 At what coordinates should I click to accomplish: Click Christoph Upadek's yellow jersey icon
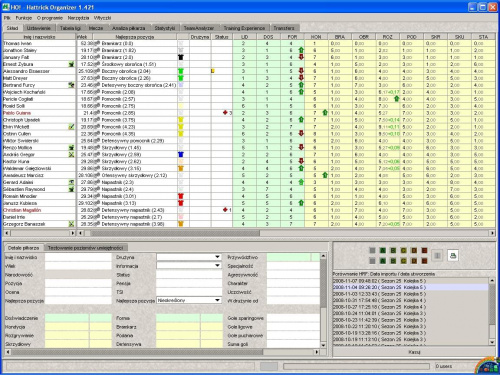181,120
